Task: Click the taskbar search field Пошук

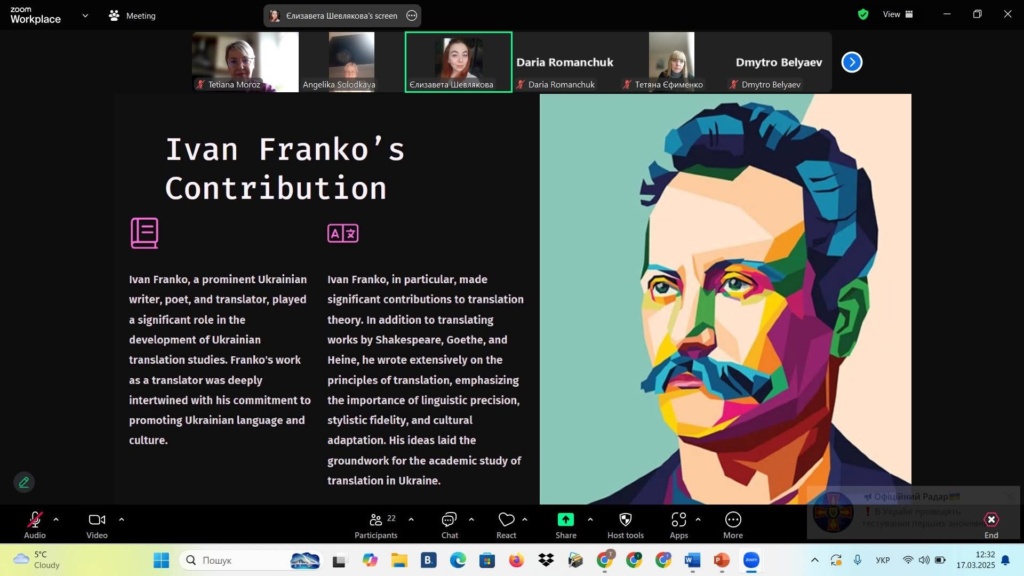Action: tap(252, 560)
